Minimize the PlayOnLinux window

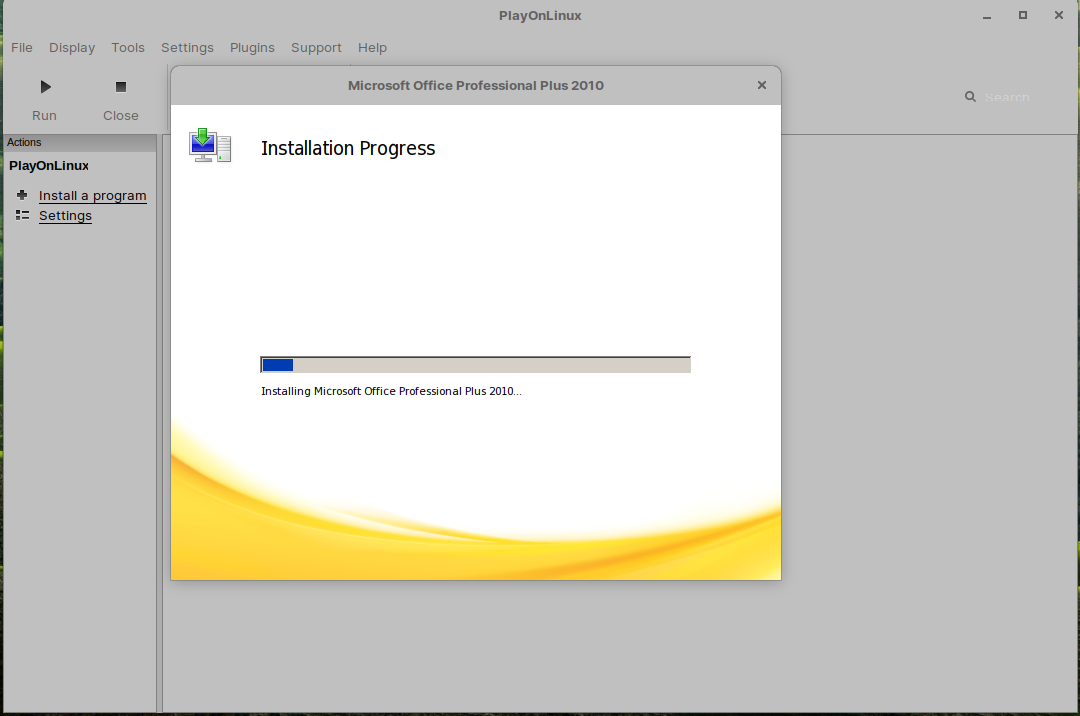coord(987,16)
